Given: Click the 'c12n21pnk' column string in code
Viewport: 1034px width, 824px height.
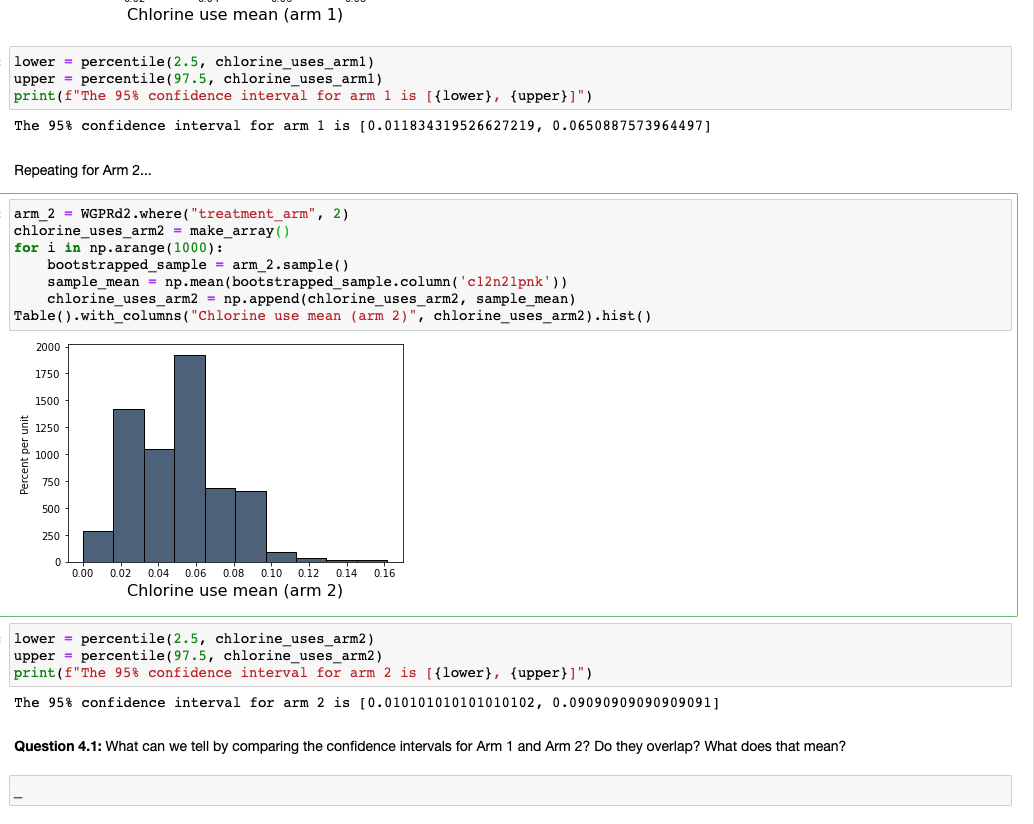Looking at the screenshot, I should point(505,282).
